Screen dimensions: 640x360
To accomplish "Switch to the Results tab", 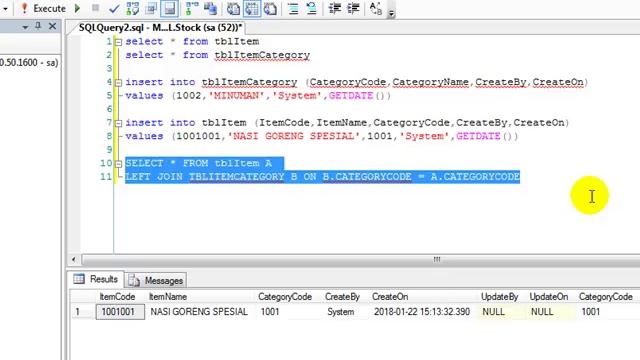I will click(96, 279).
